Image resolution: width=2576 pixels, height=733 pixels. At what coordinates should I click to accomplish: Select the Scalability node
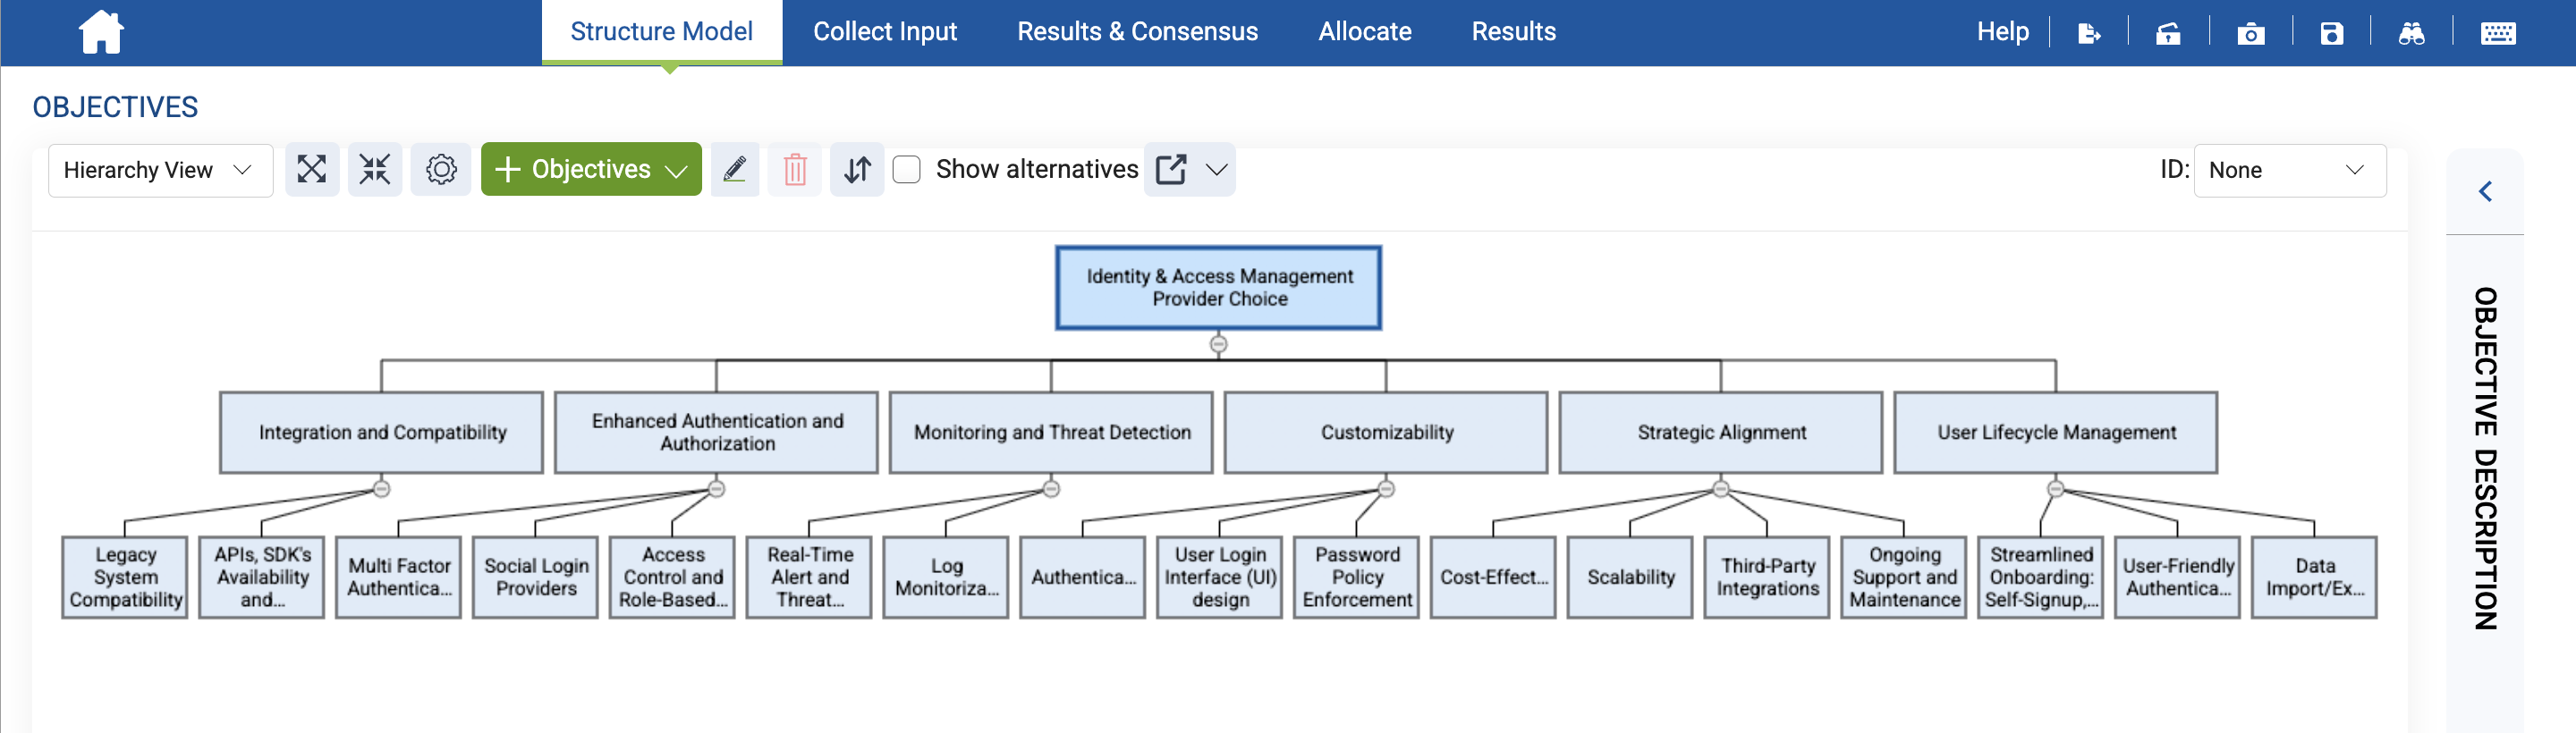[x=1631, y=577]
